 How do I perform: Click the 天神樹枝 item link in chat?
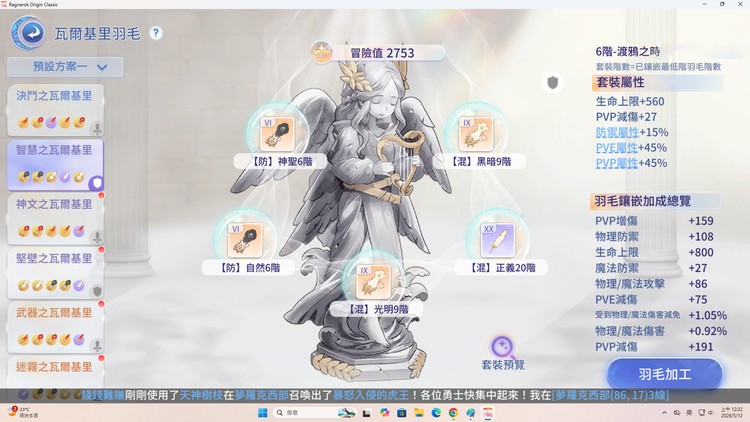[201, 395]
